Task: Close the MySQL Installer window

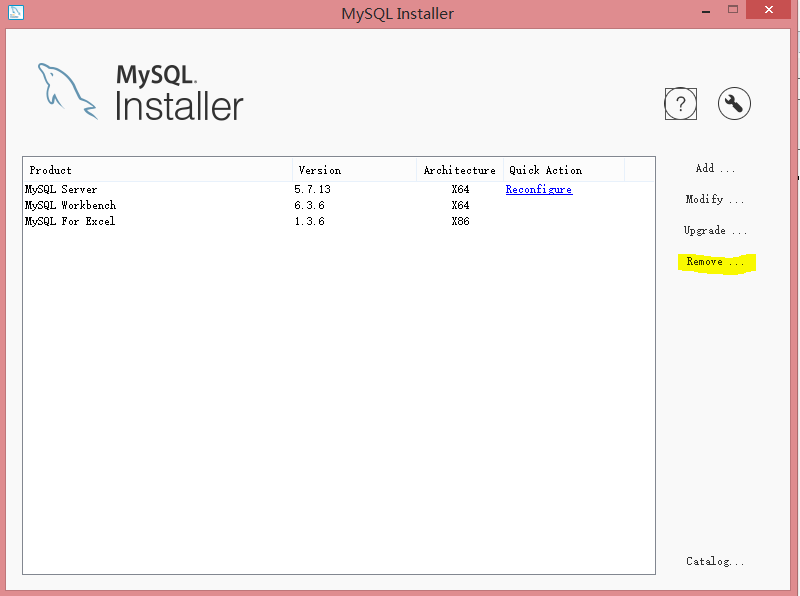Action: [x=768, y=9]
